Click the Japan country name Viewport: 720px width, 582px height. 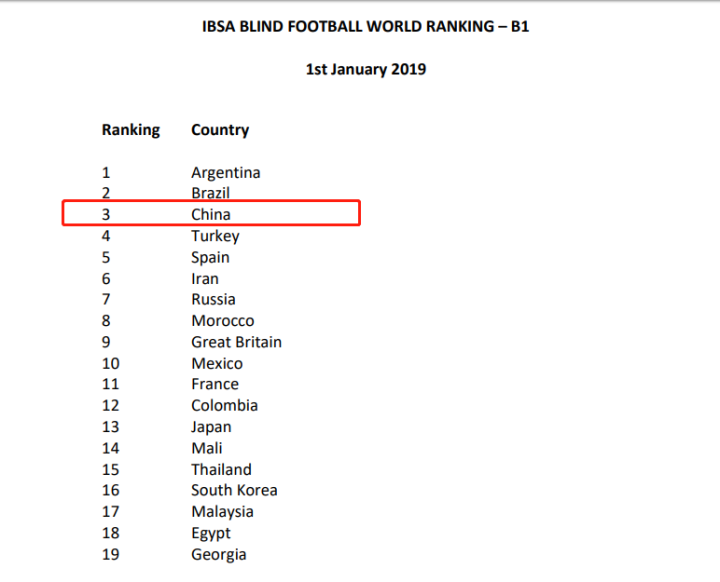pos(211,427)
